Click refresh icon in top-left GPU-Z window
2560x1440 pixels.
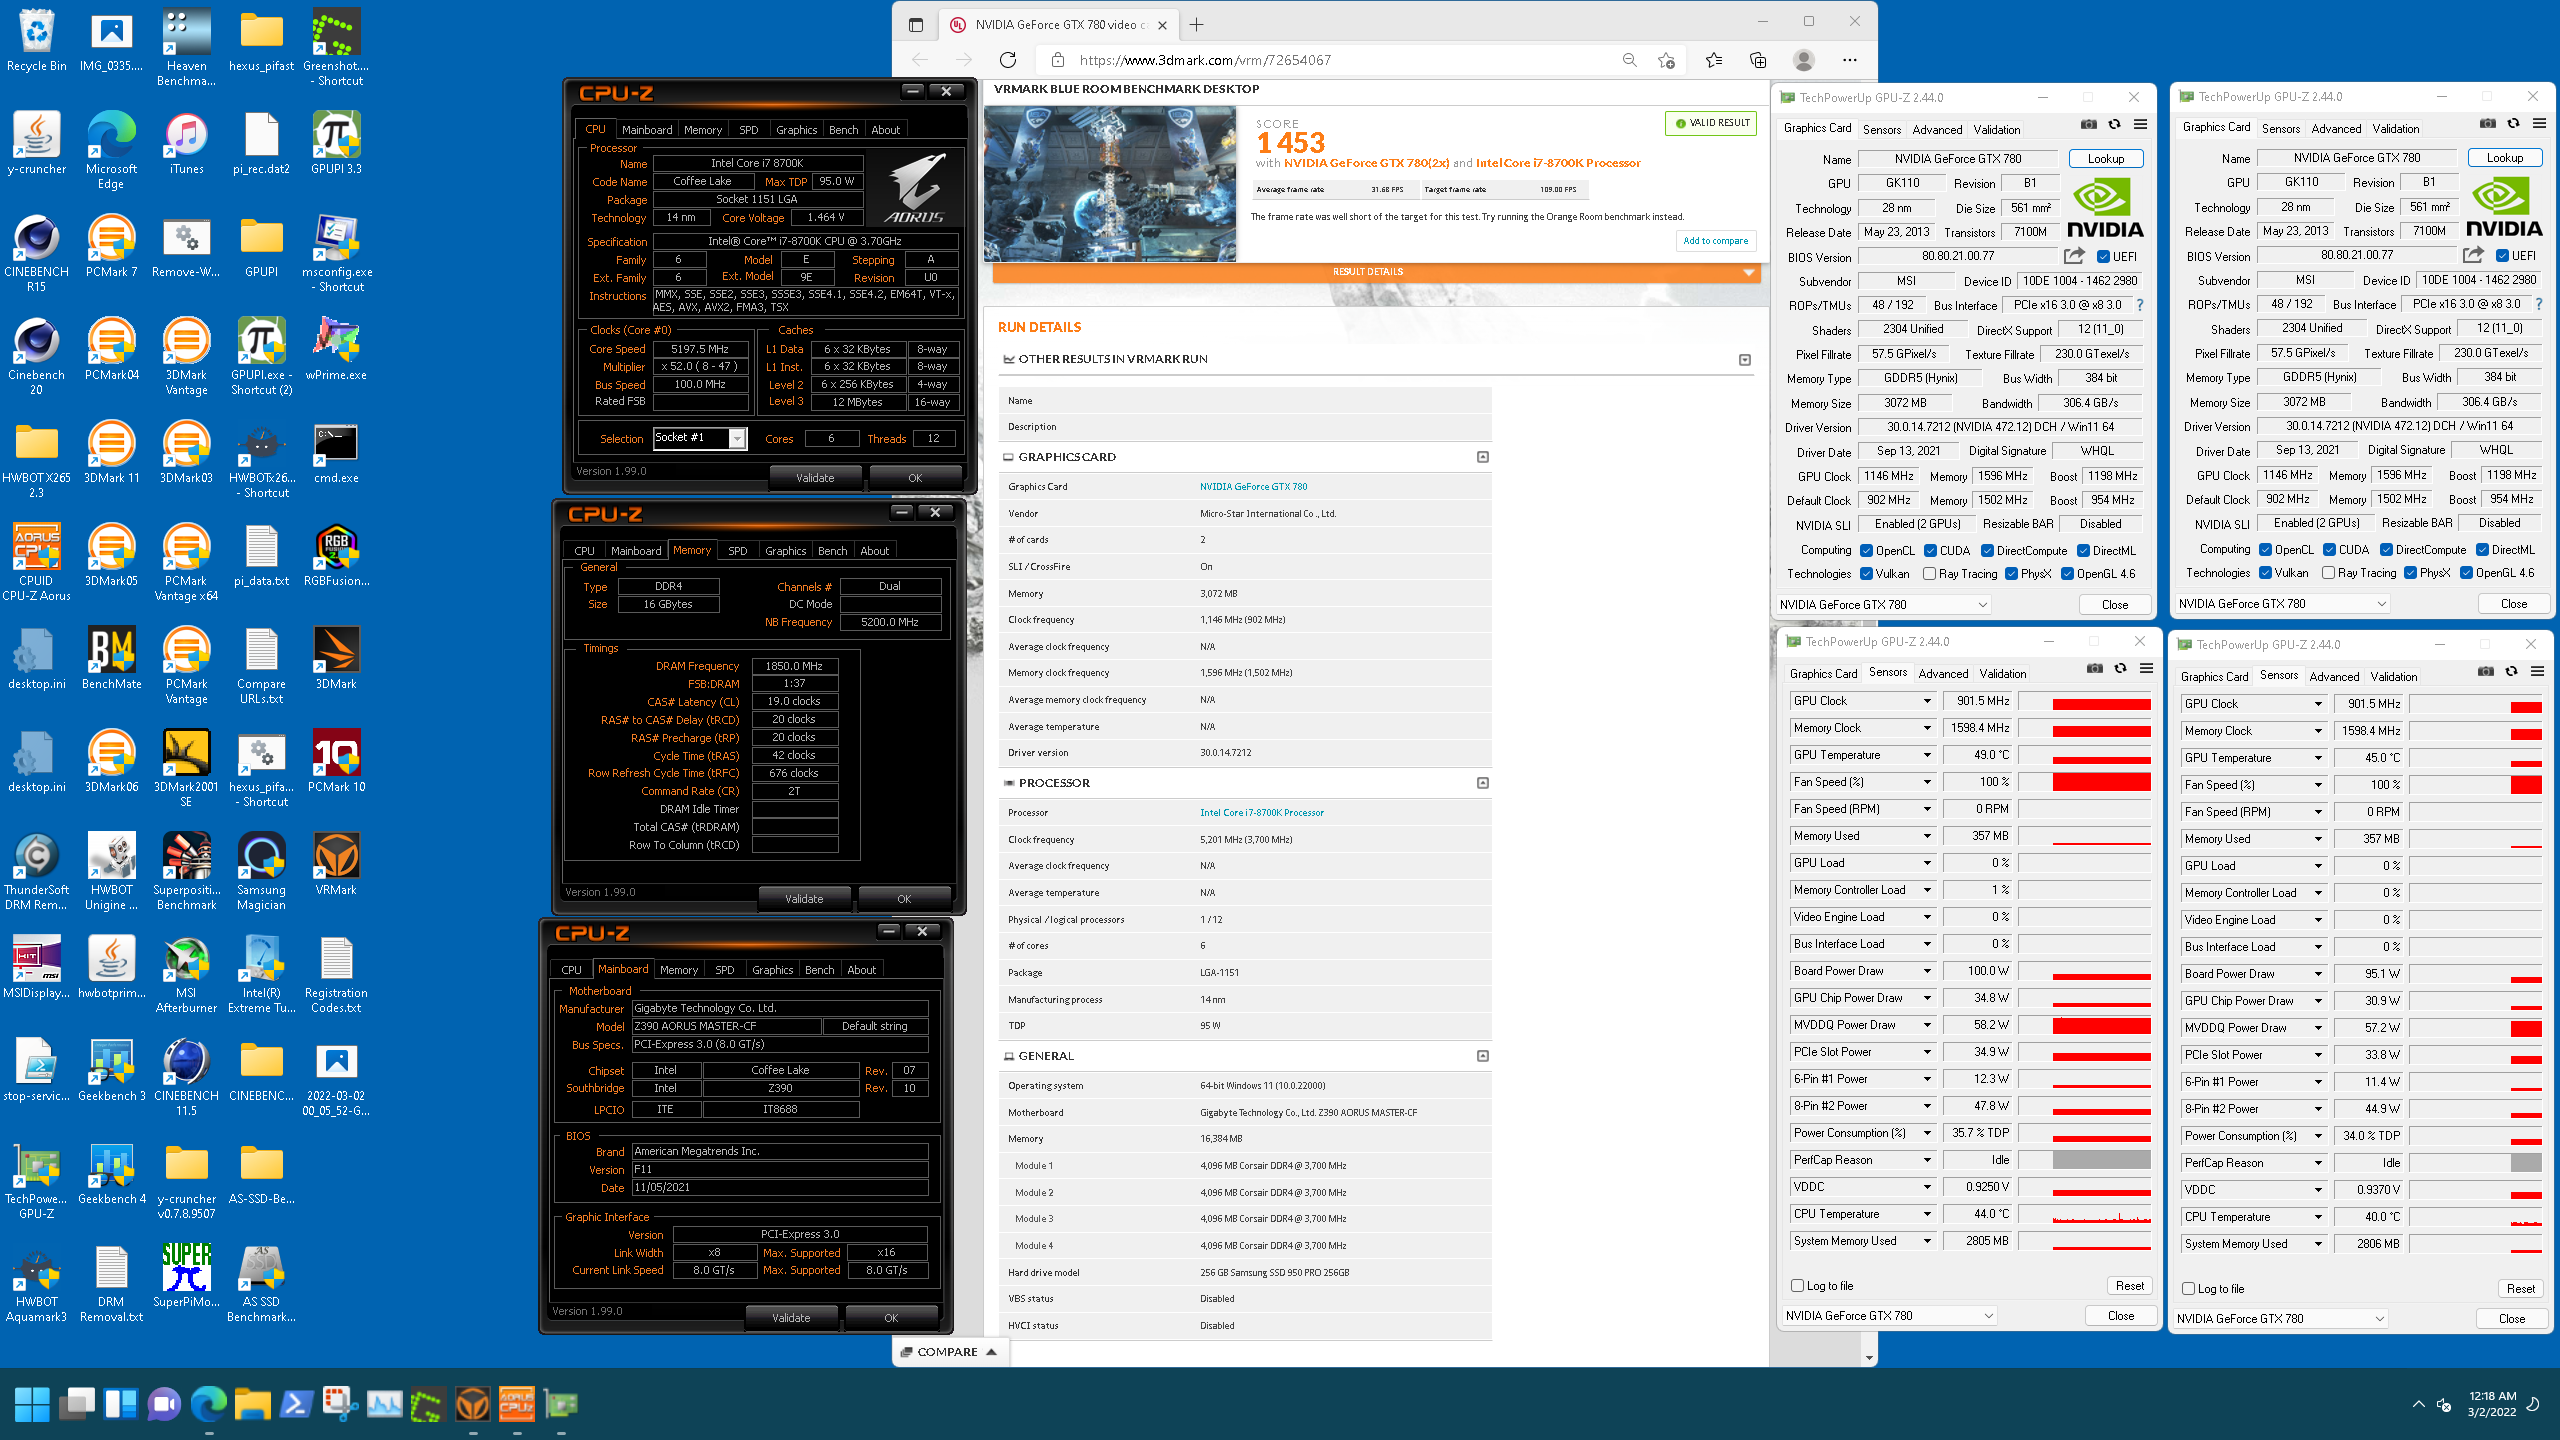2115,125
